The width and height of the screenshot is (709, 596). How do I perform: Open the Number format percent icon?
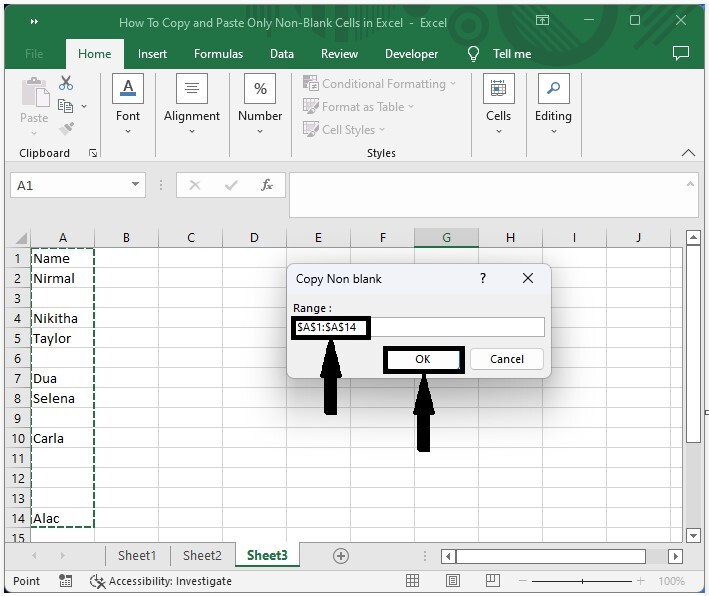click(x=260, y=89)
